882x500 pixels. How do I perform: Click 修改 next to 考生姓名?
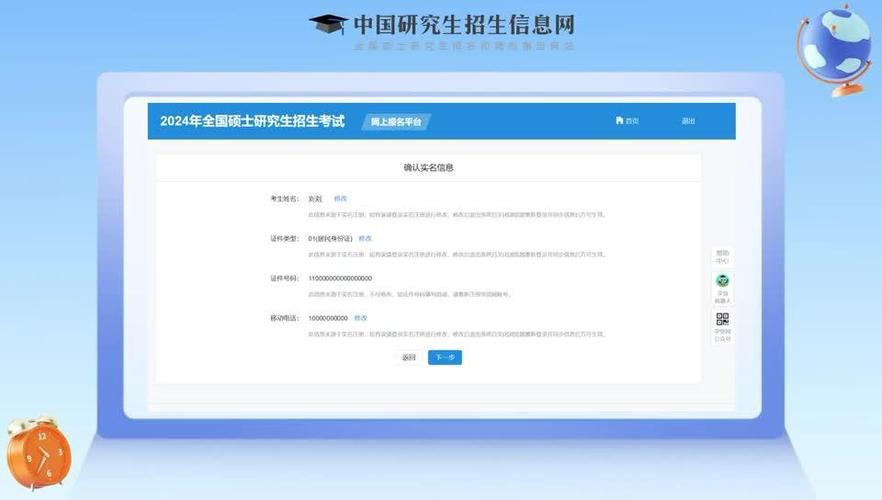(340, 199)
